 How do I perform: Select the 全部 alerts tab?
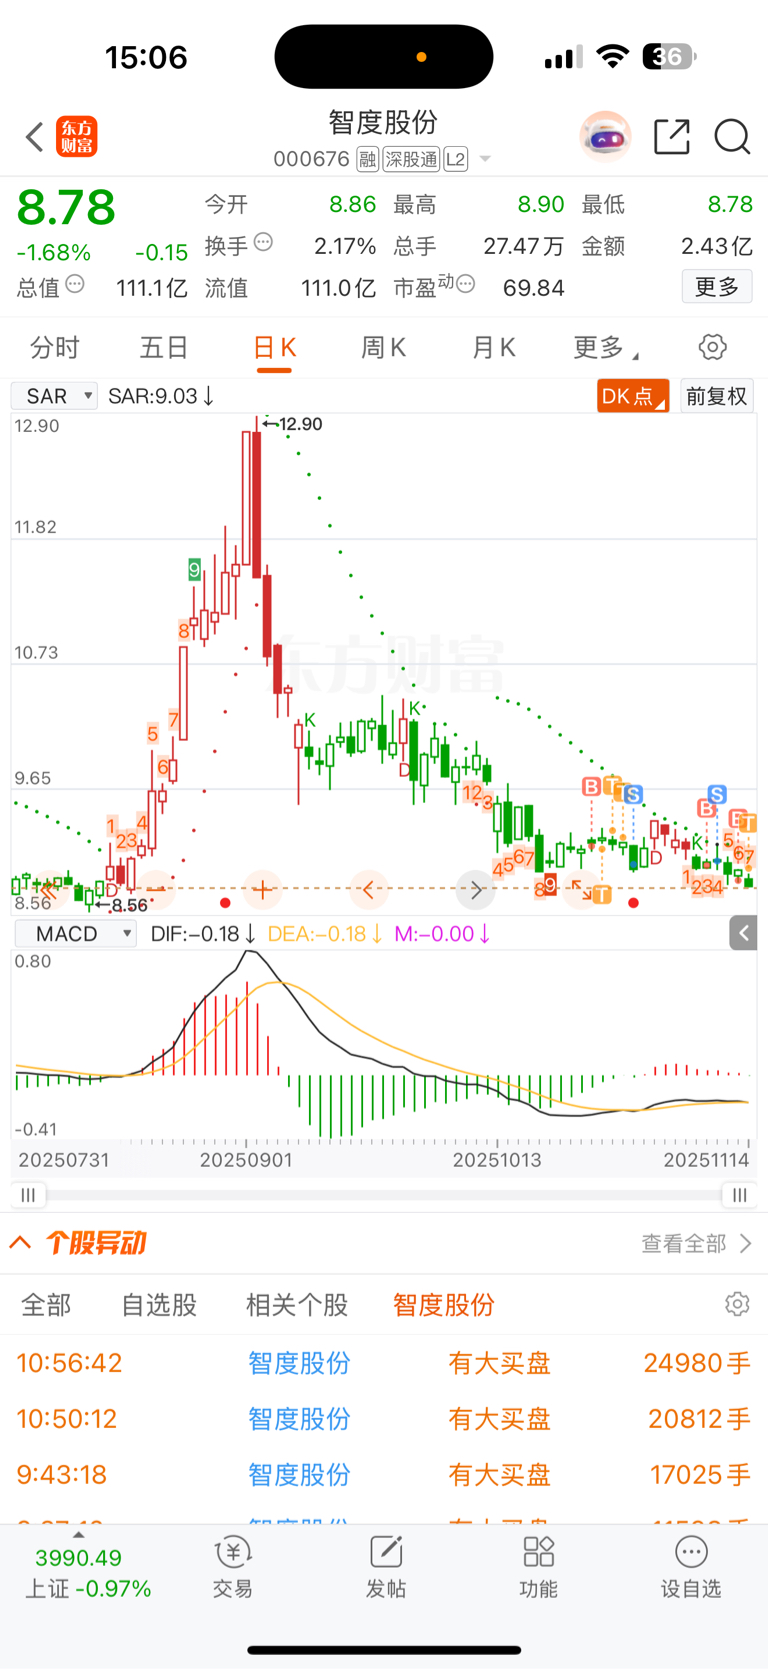pyautogui.click(x=46, y=1305)
